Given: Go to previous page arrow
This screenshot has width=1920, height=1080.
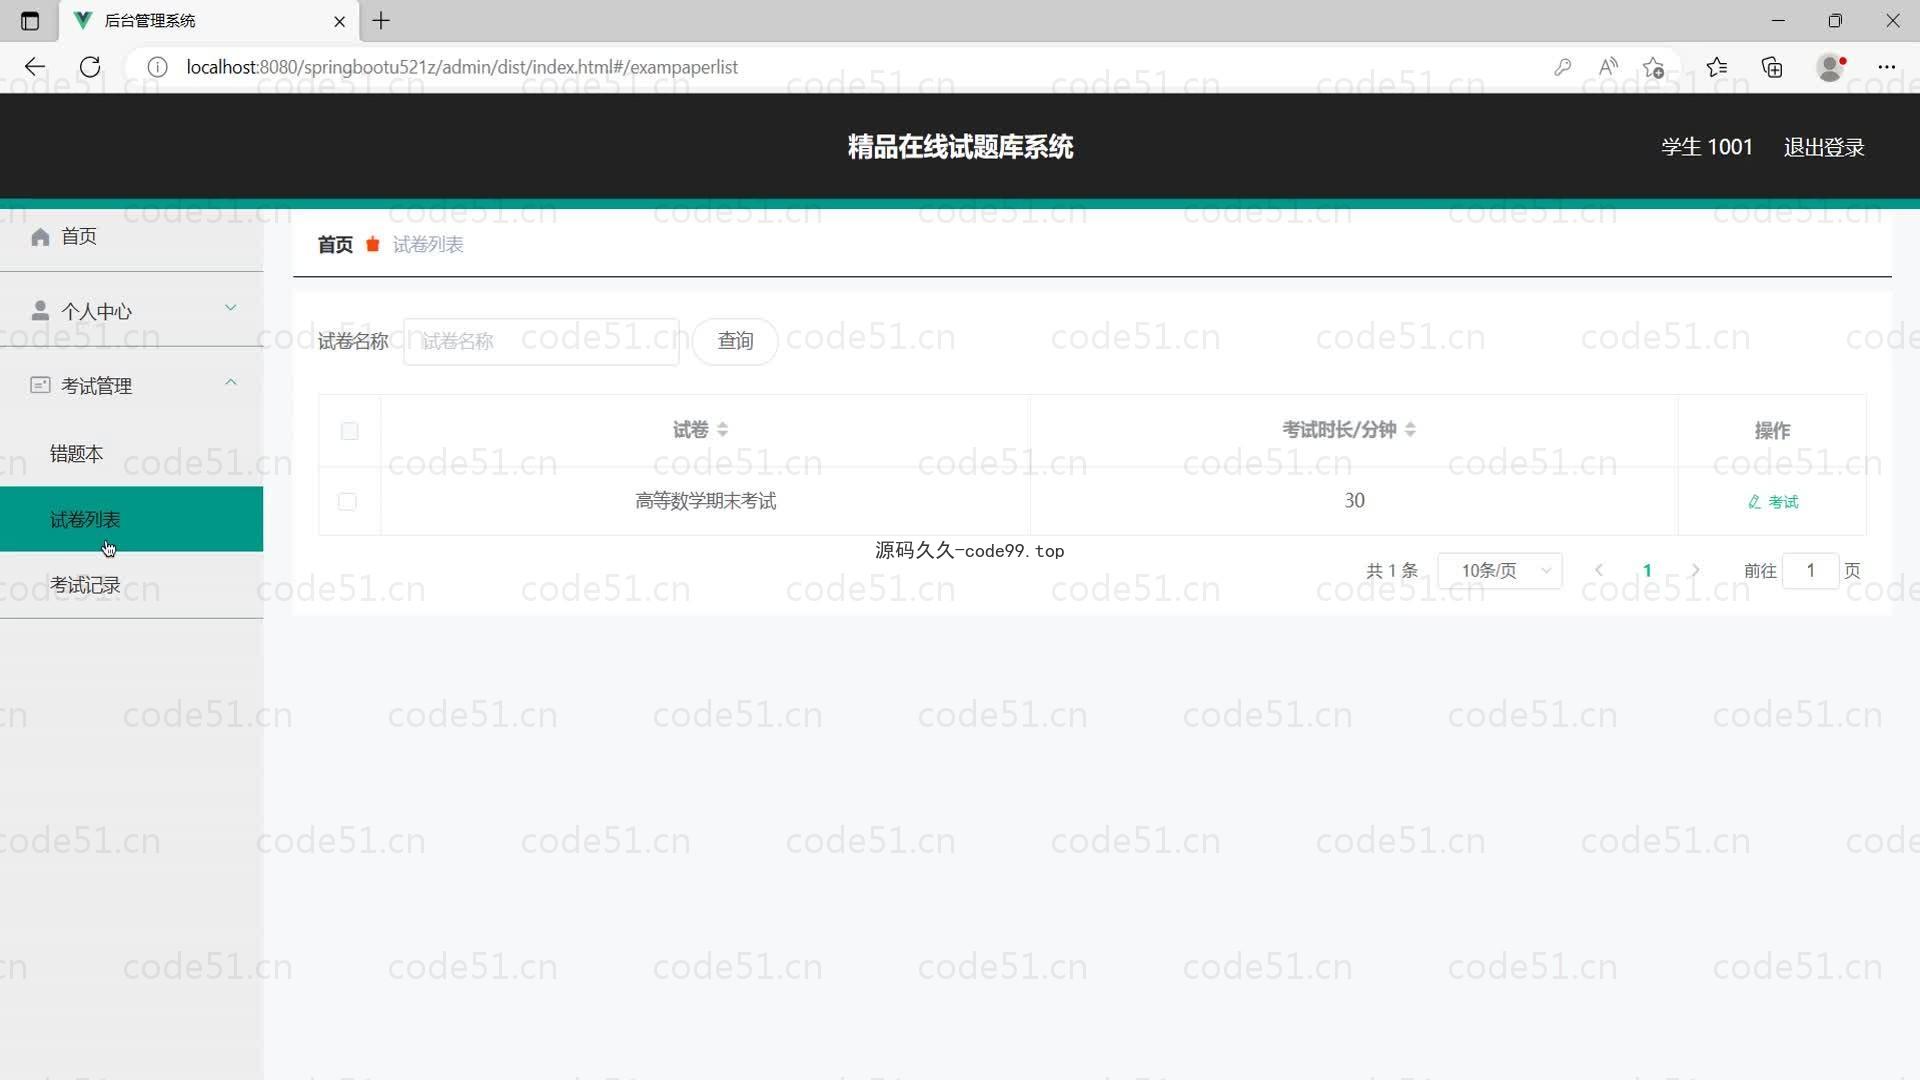Looking at the screenshot, I should pos(1599,570).
